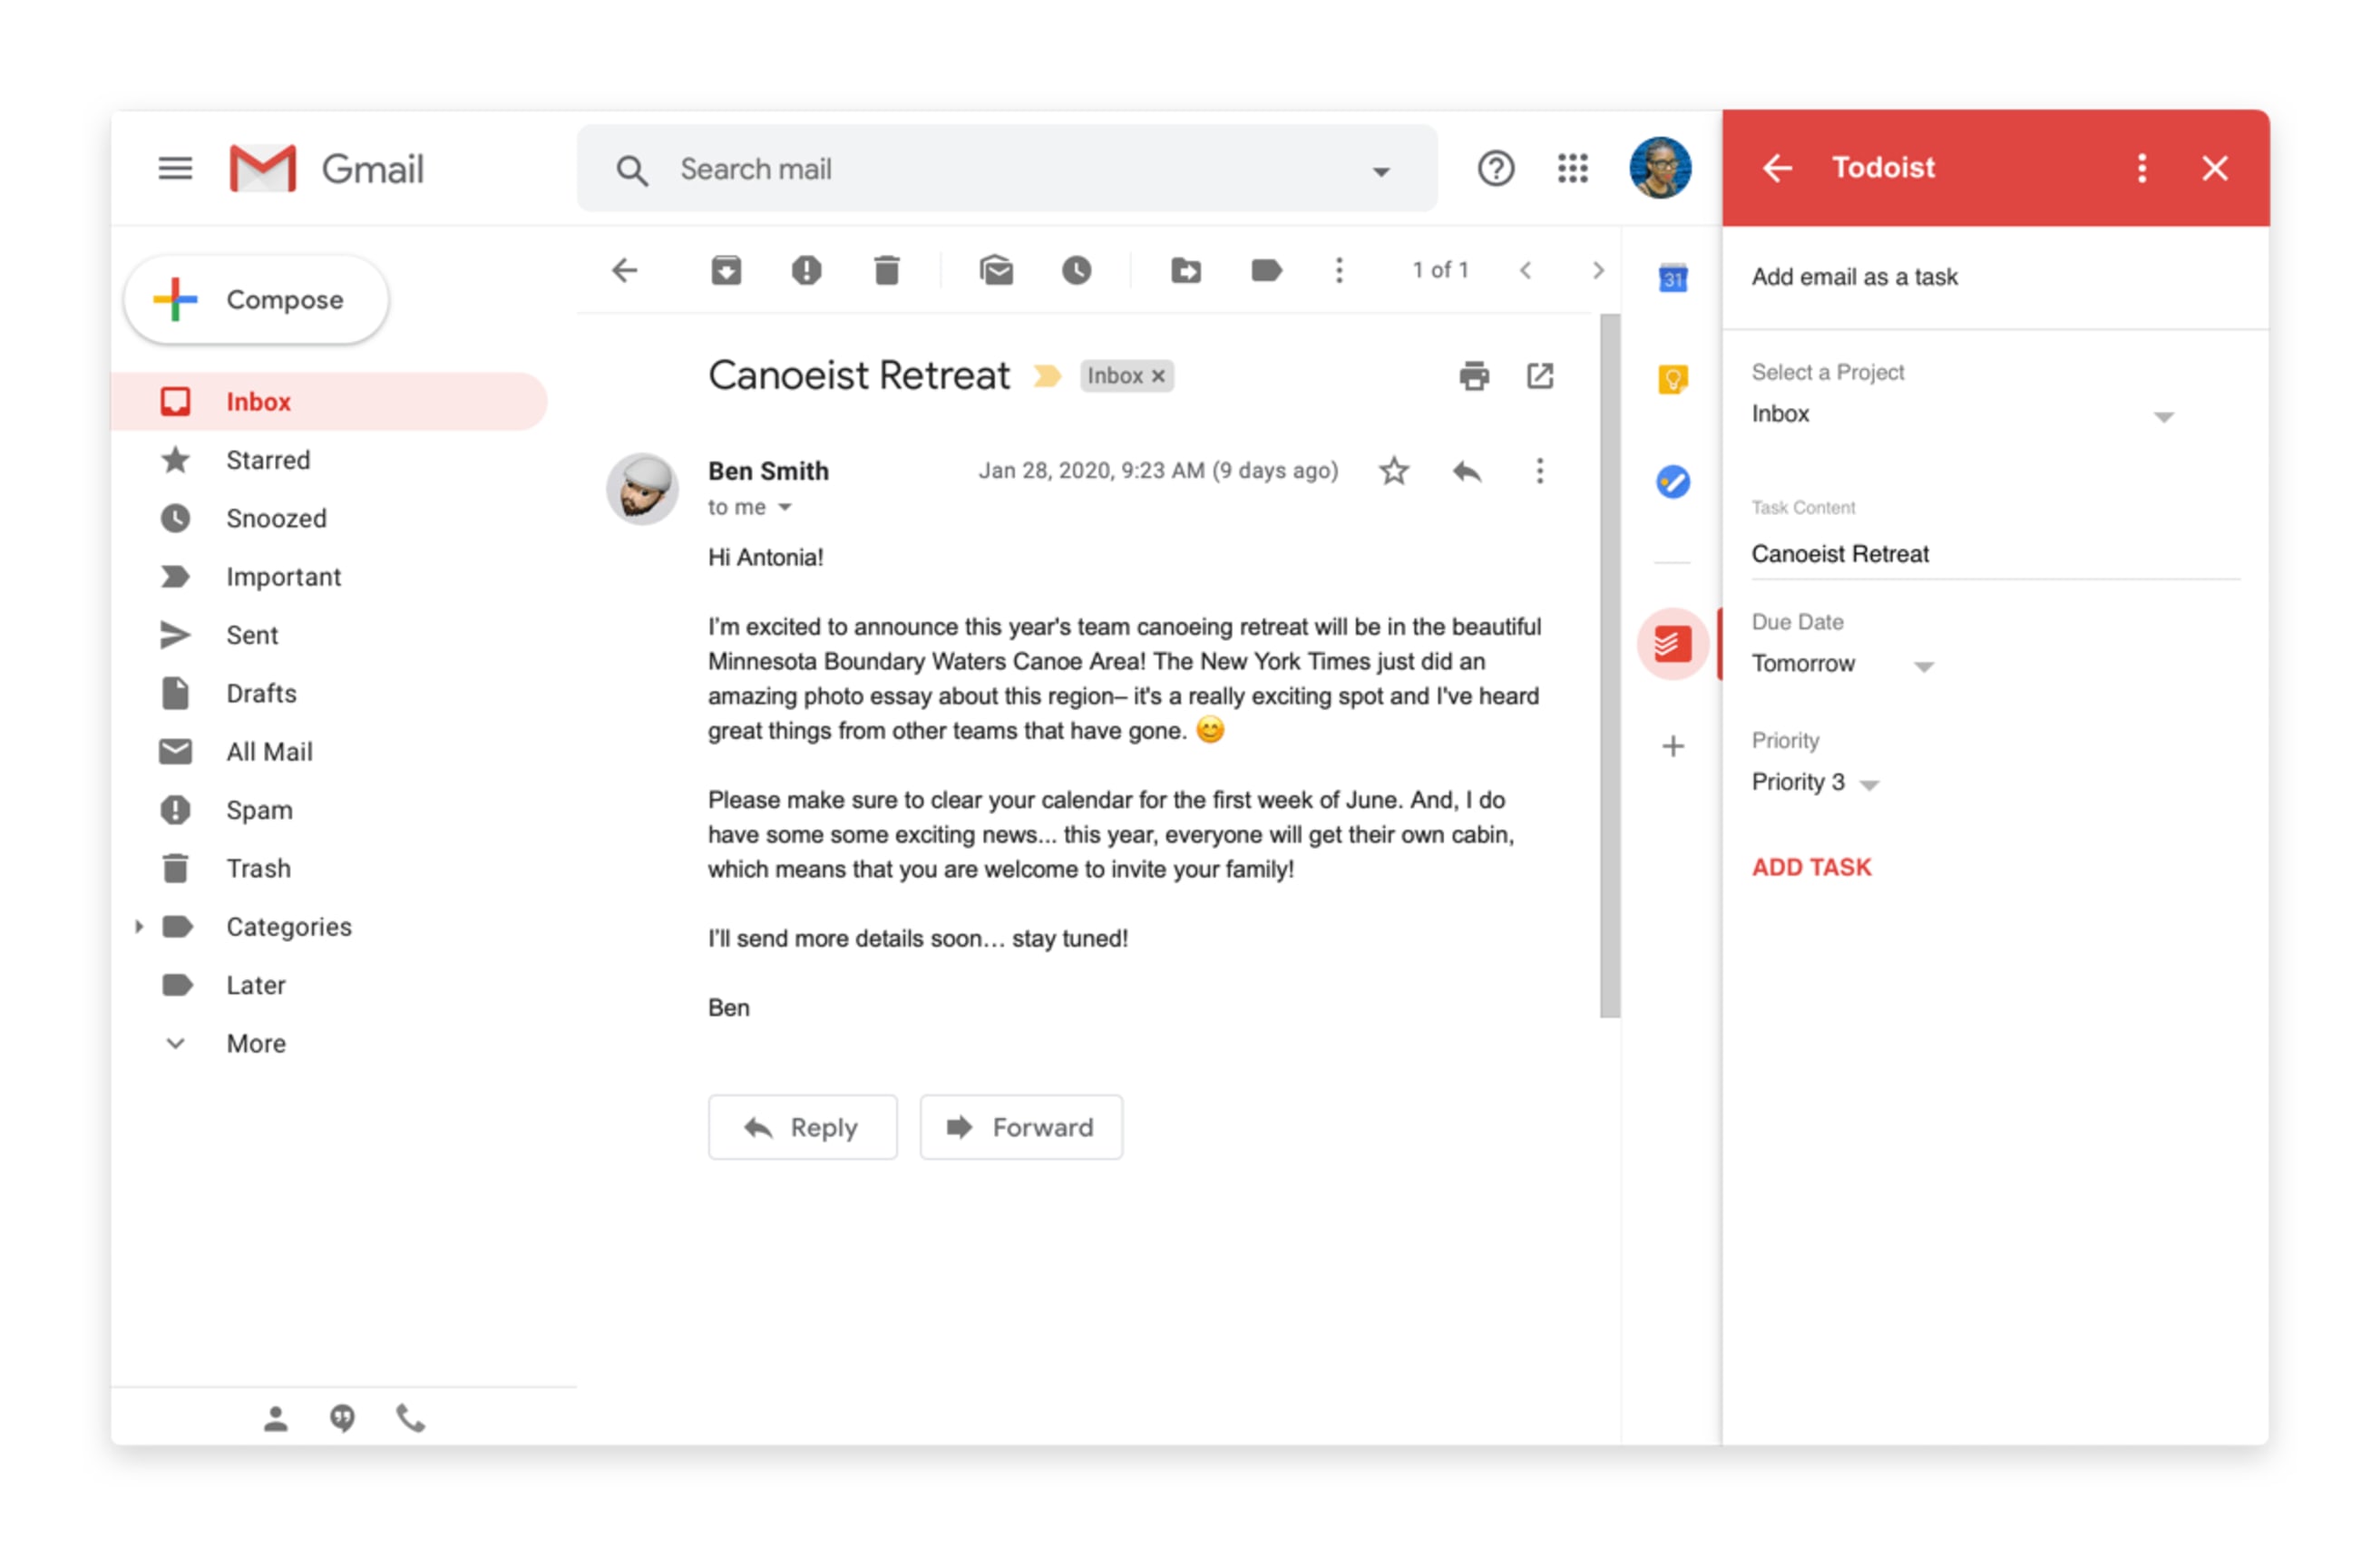Viewport: 2380px width, 1556px height.
Task: Click the archive email icon
Action: tap(728, 267)
